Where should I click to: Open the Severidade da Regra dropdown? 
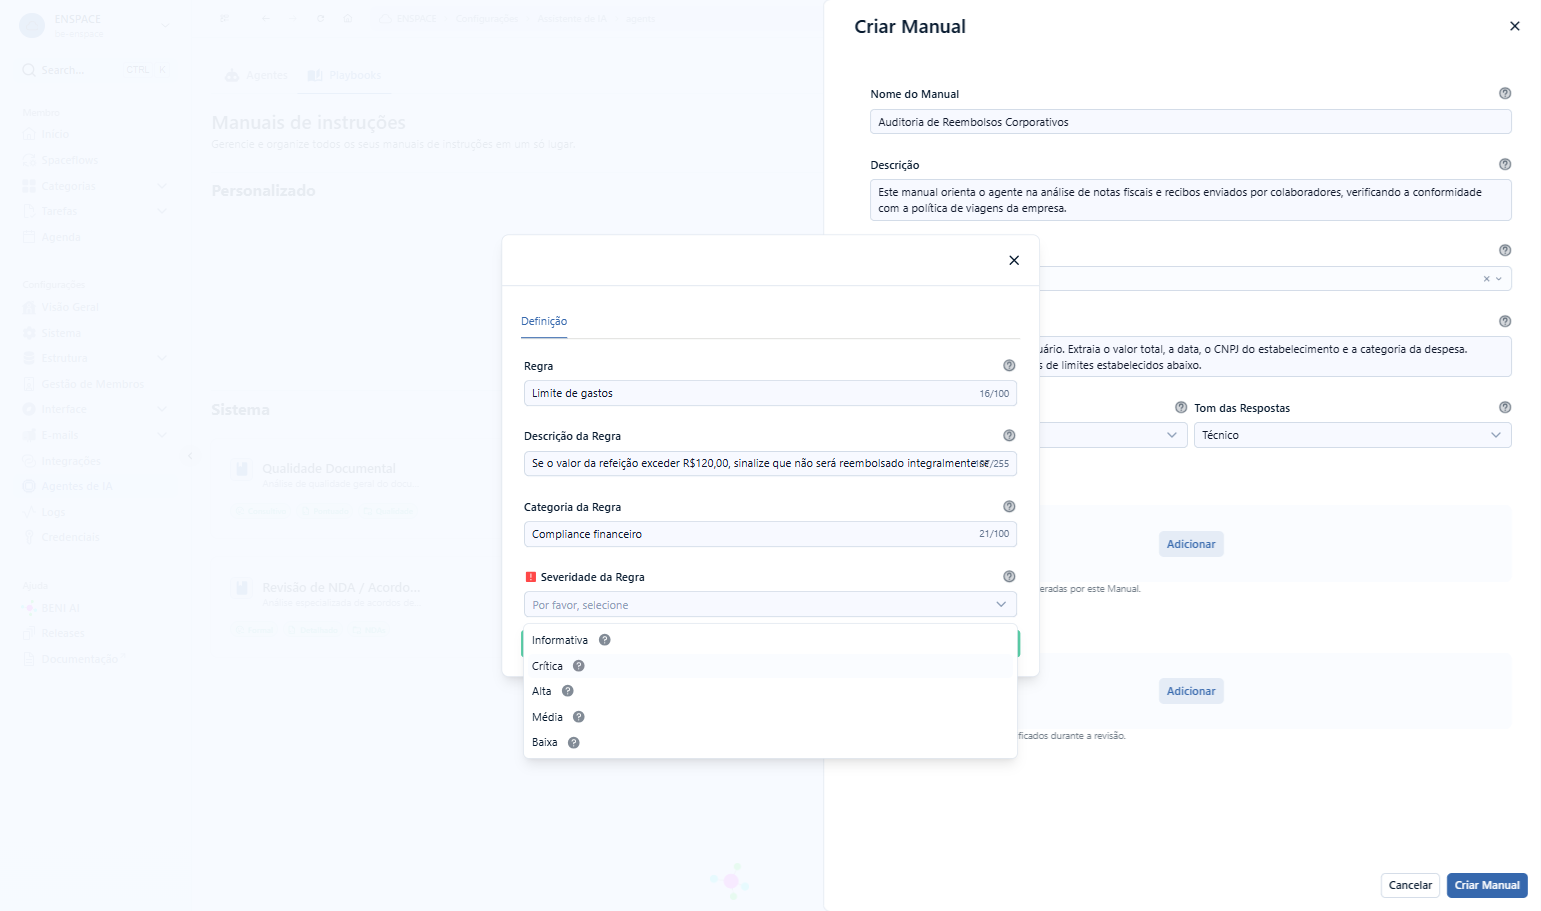pyautogui.click(x=770, y=605)
